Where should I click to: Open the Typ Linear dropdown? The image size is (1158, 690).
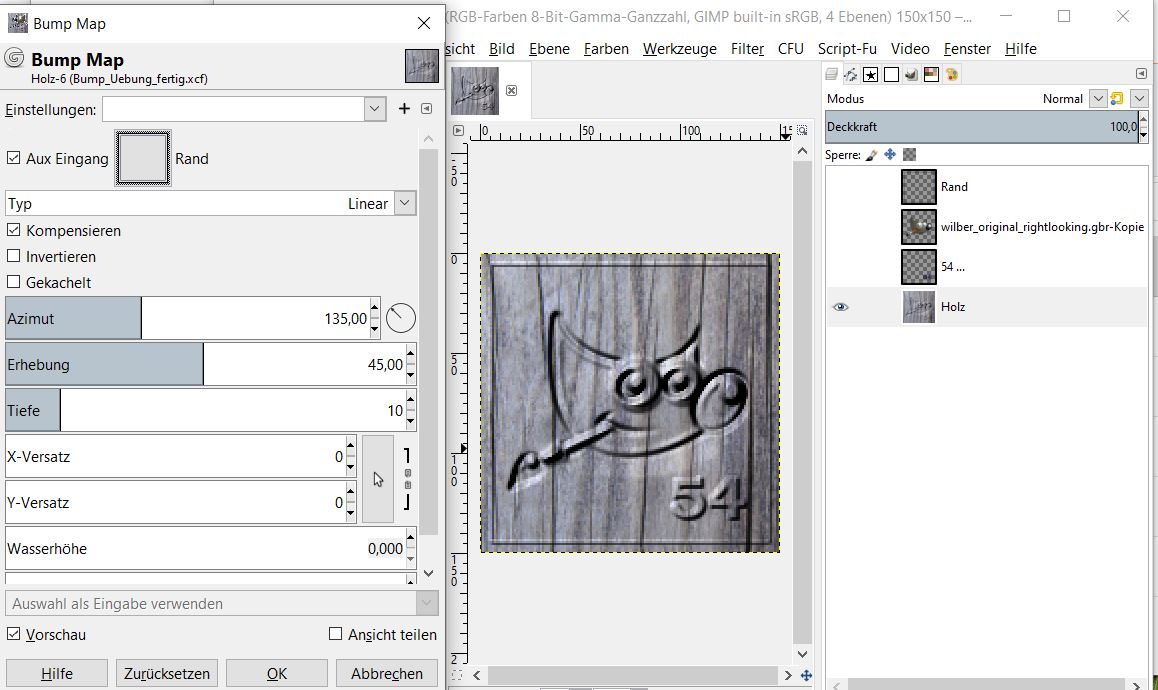(404, 203)
